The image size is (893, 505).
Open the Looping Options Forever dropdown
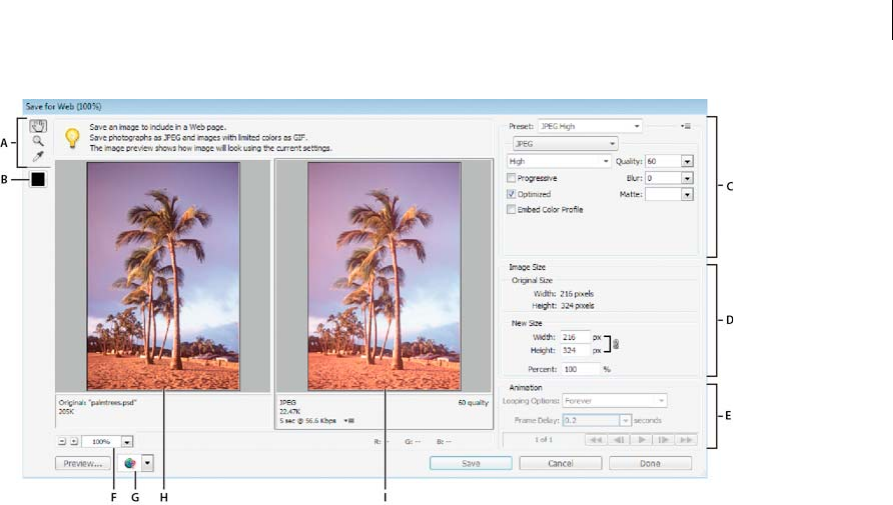coord(614,401)
